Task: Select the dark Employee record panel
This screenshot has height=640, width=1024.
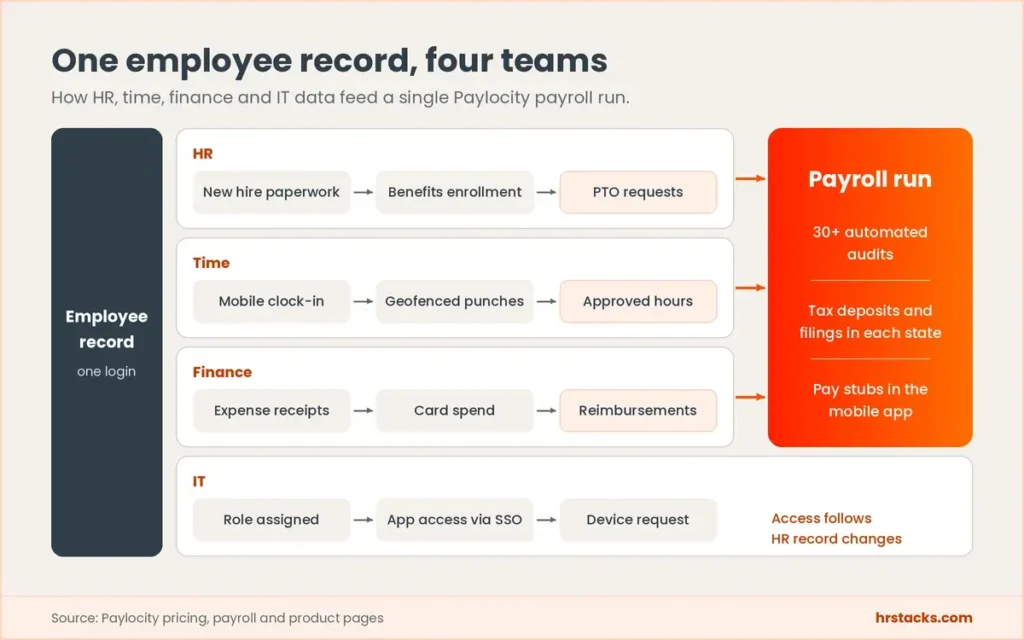Action: point(107,342)
